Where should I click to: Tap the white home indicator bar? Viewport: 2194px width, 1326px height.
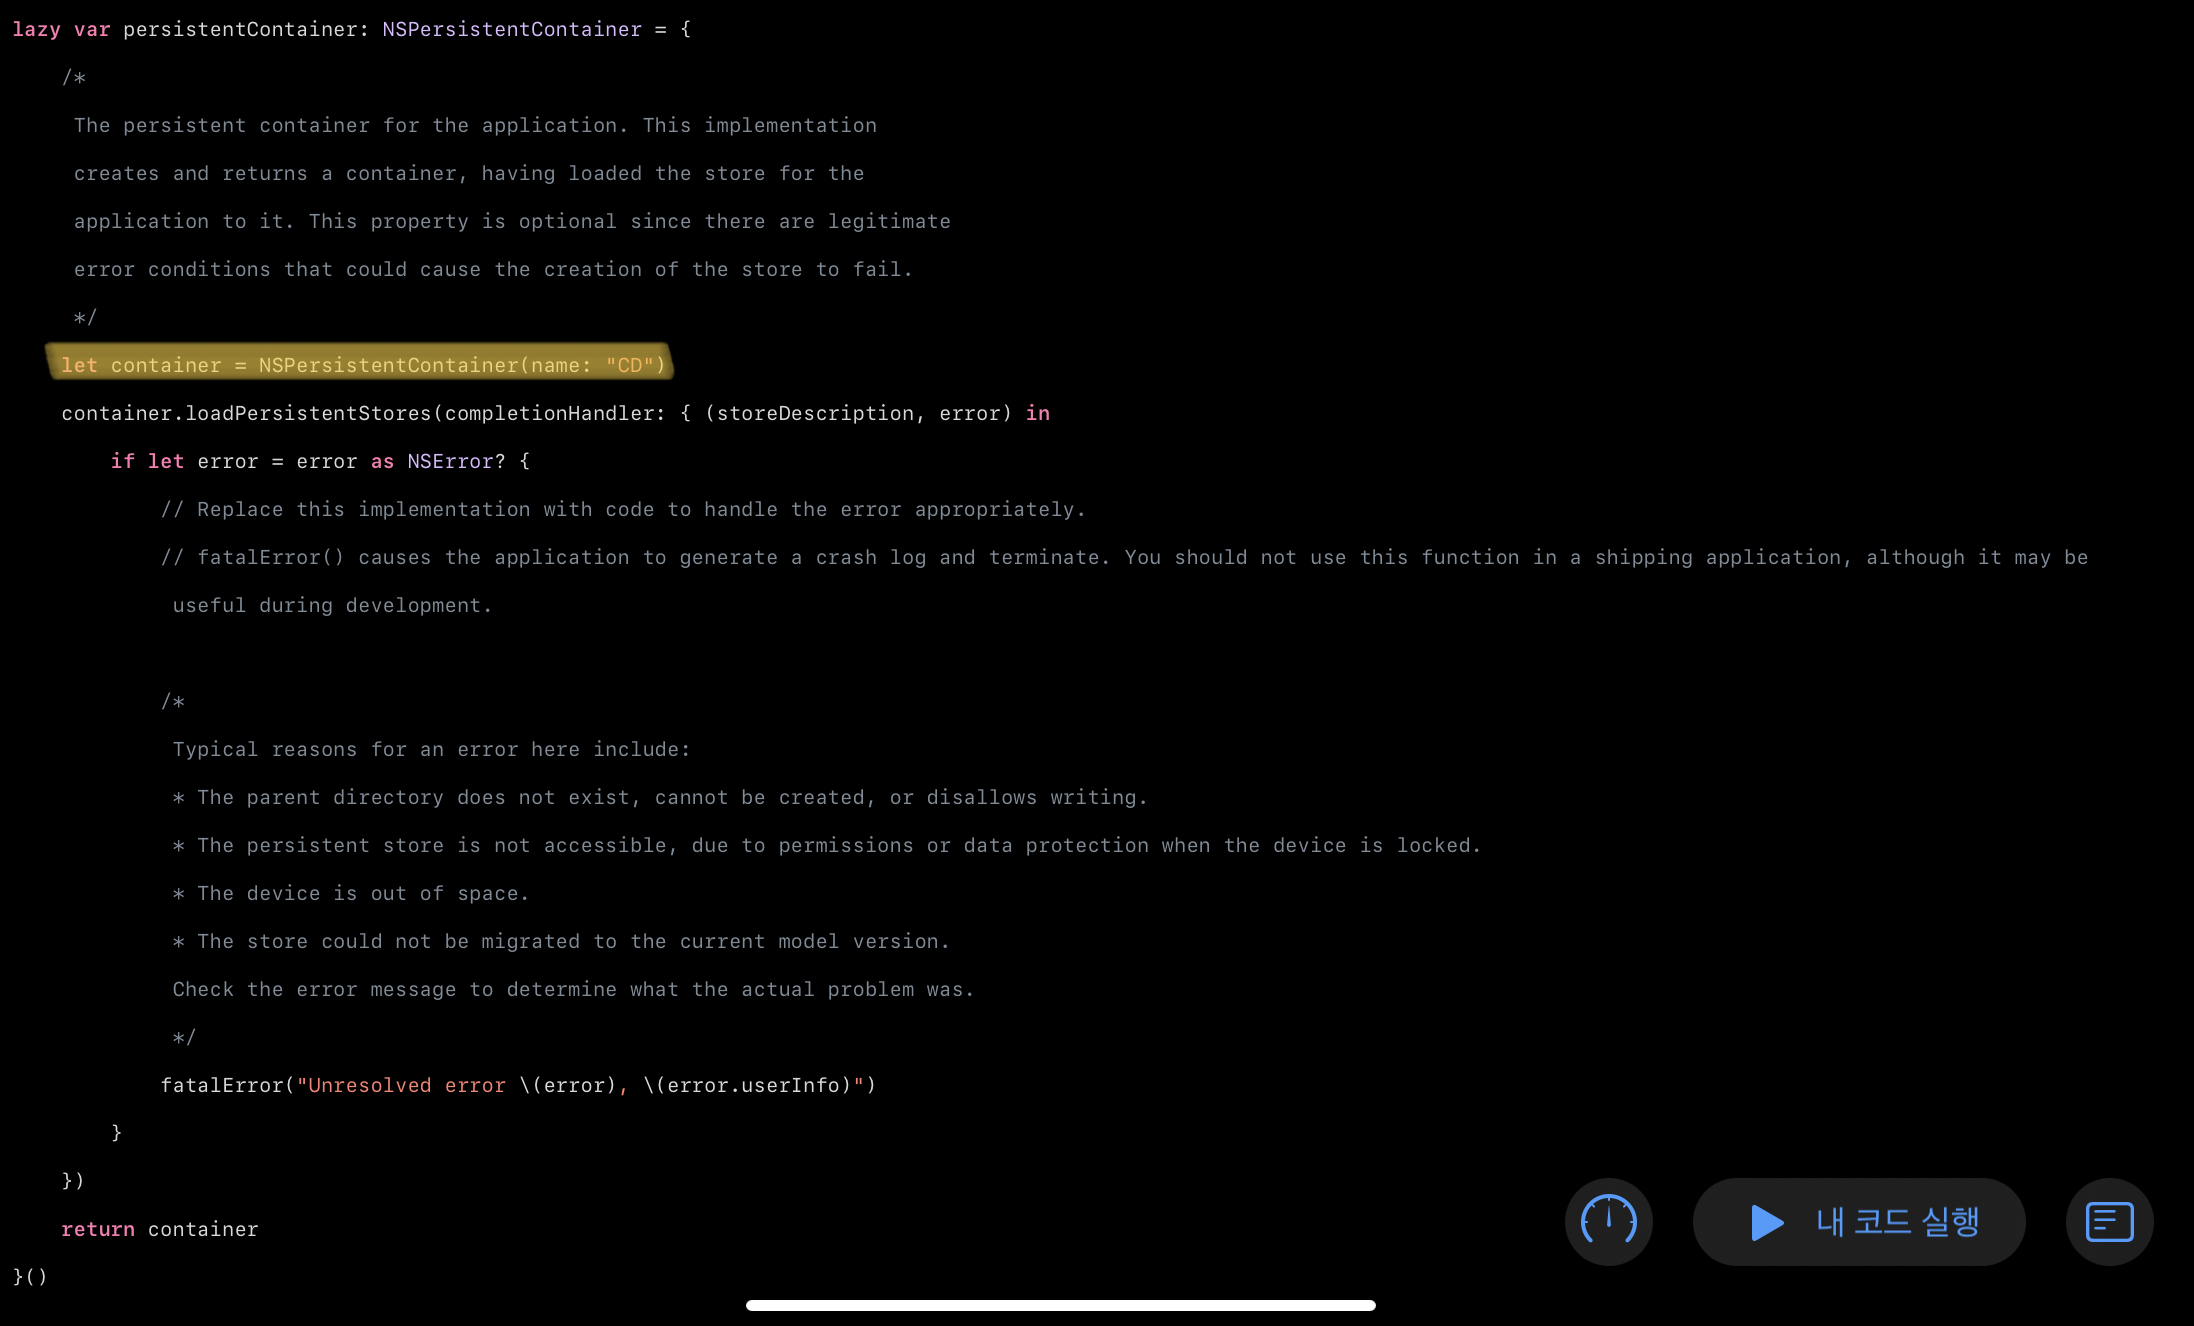coord(1060,1305)
